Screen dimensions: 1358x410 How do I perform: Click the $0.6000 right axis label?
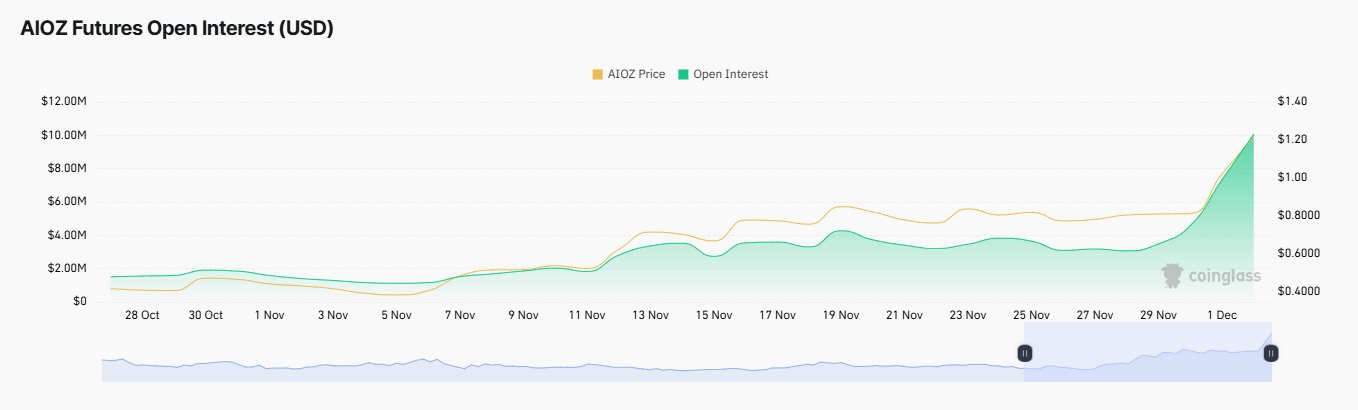click(x=1299, y=253)
